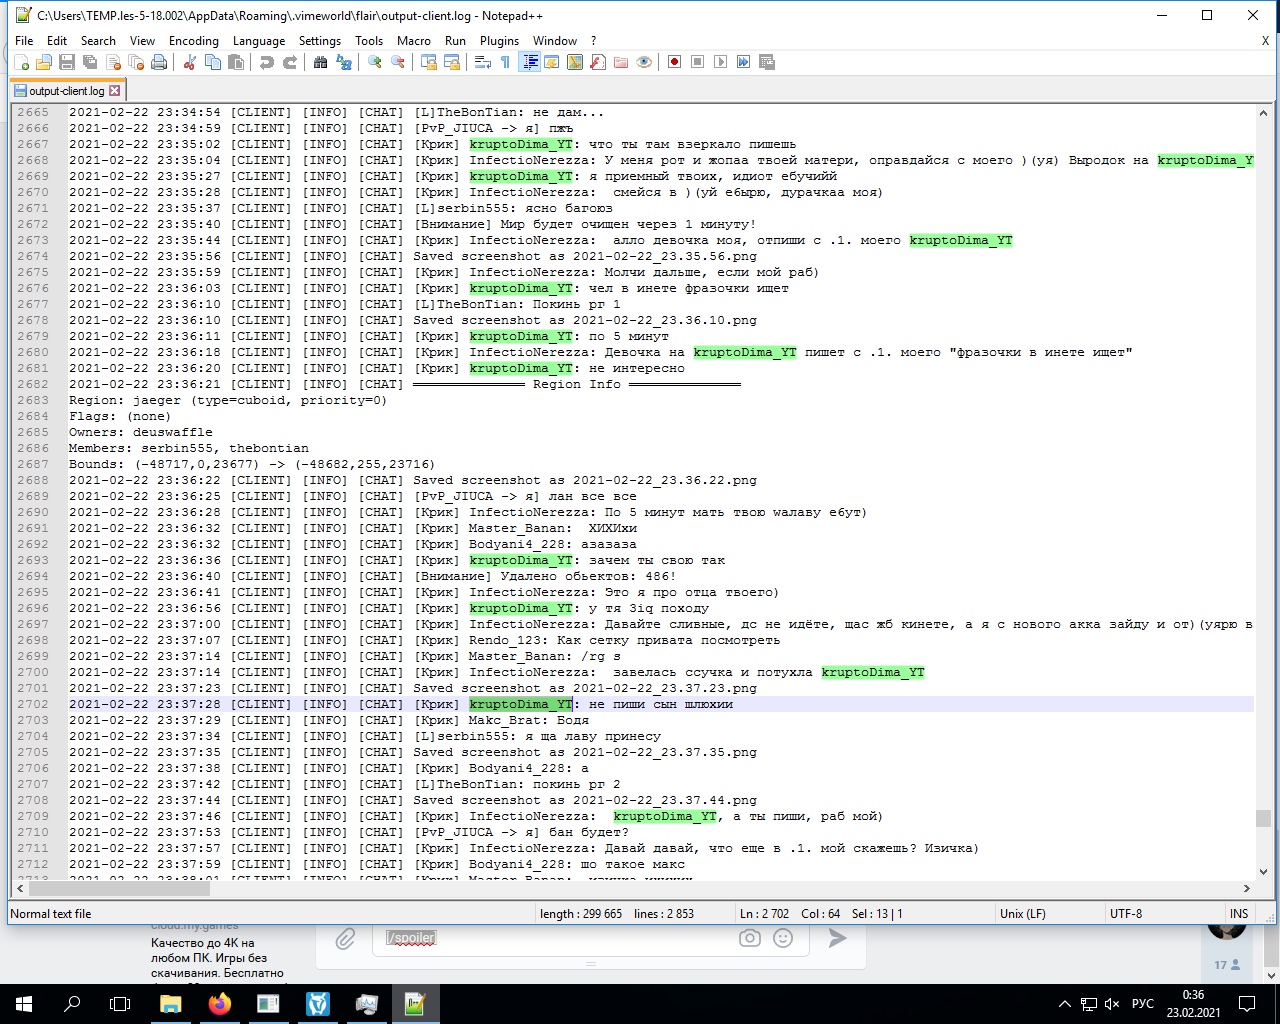Open the File menu
The height and width of the screenshot is (1024, 1280).
click(24, 41)
